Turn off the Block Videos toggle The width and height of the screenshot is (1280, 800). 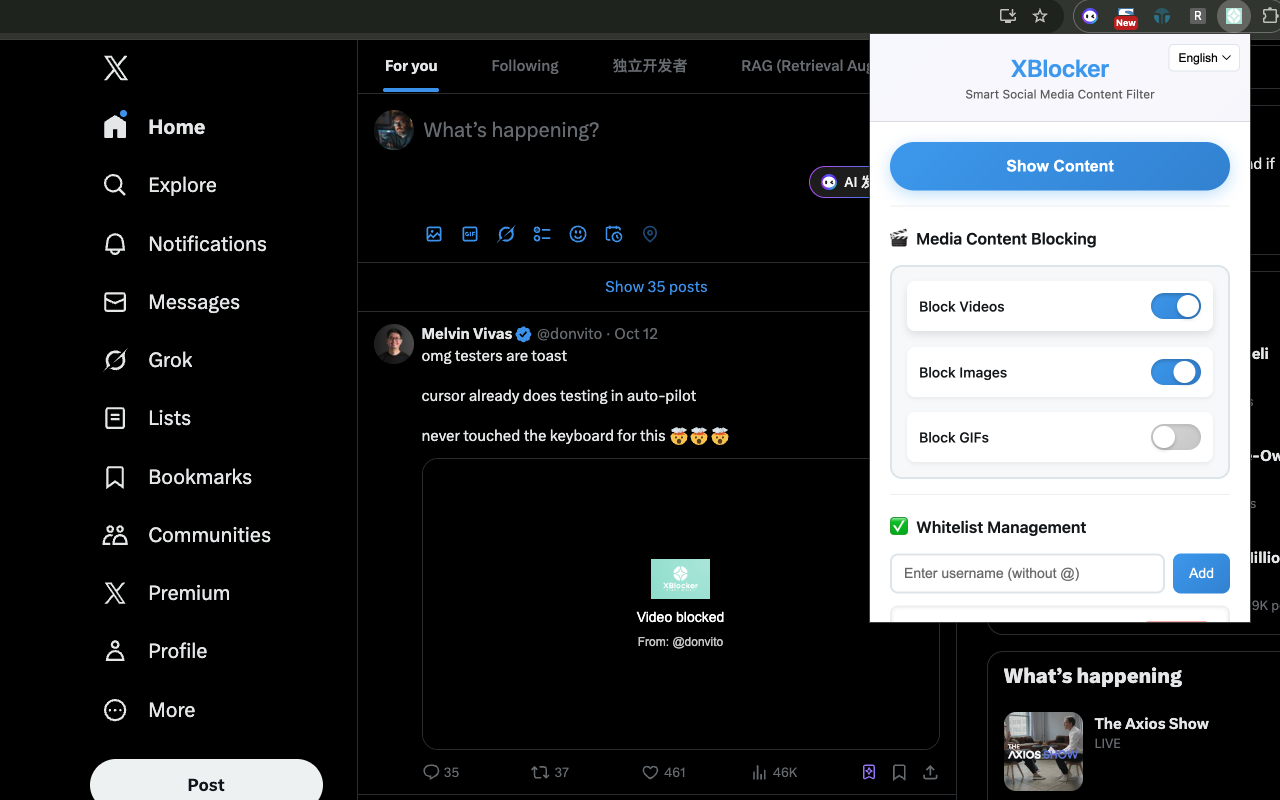click(1176, 306)
